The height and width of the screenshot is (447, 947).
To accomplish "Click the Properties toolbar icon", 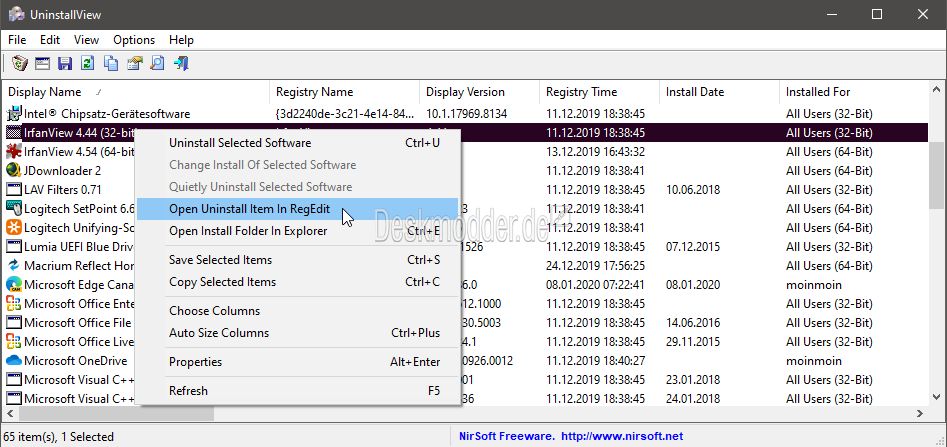I will click(134, 63).
